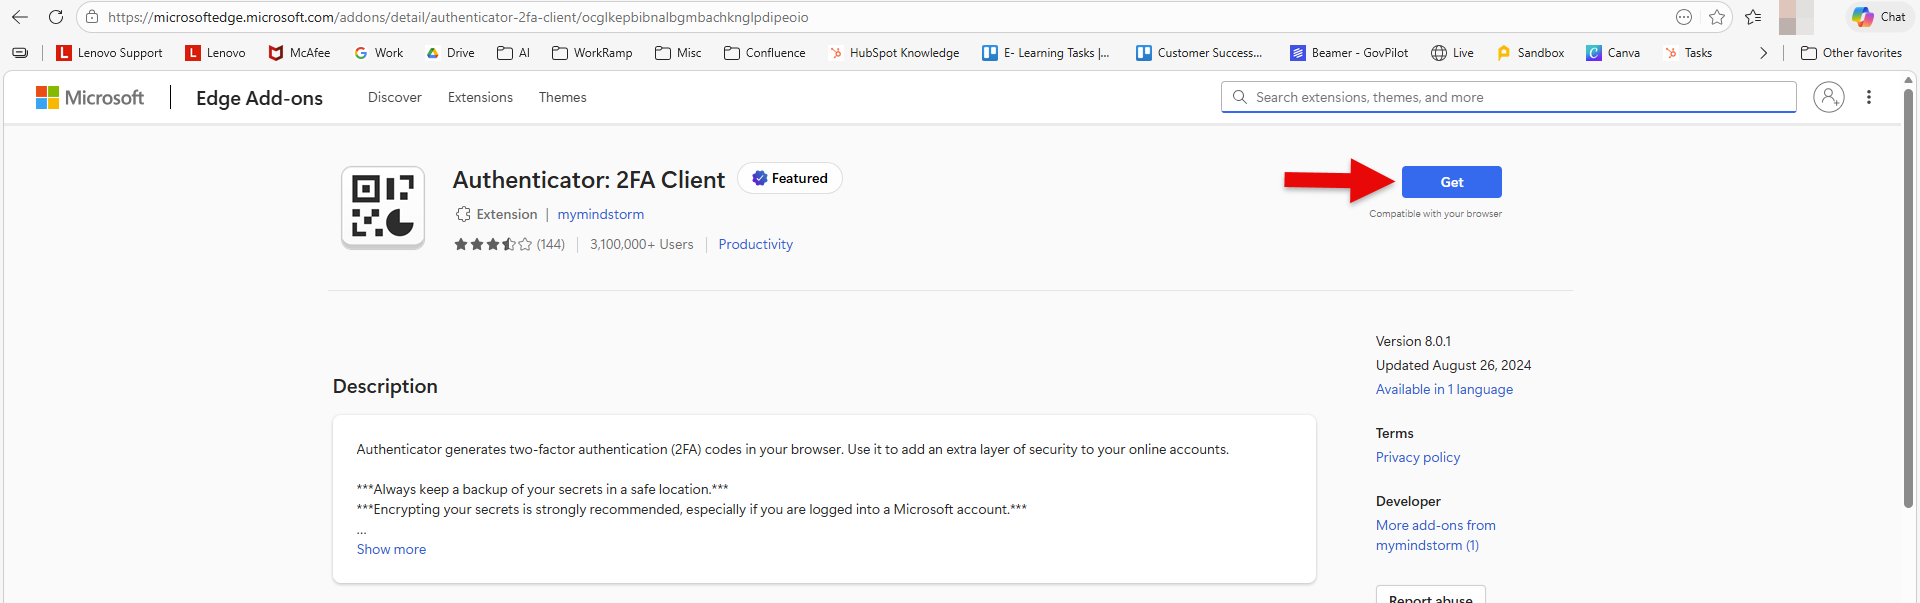Click the page vertical scrollbar
The image size is (1920, 603).
pos(1908,298)
